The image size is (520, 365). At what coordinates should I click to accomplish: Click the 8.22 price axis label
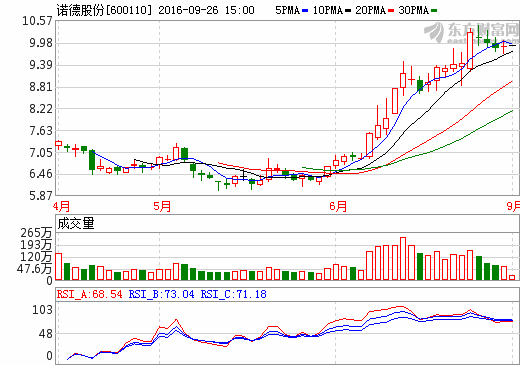(41, 109)
